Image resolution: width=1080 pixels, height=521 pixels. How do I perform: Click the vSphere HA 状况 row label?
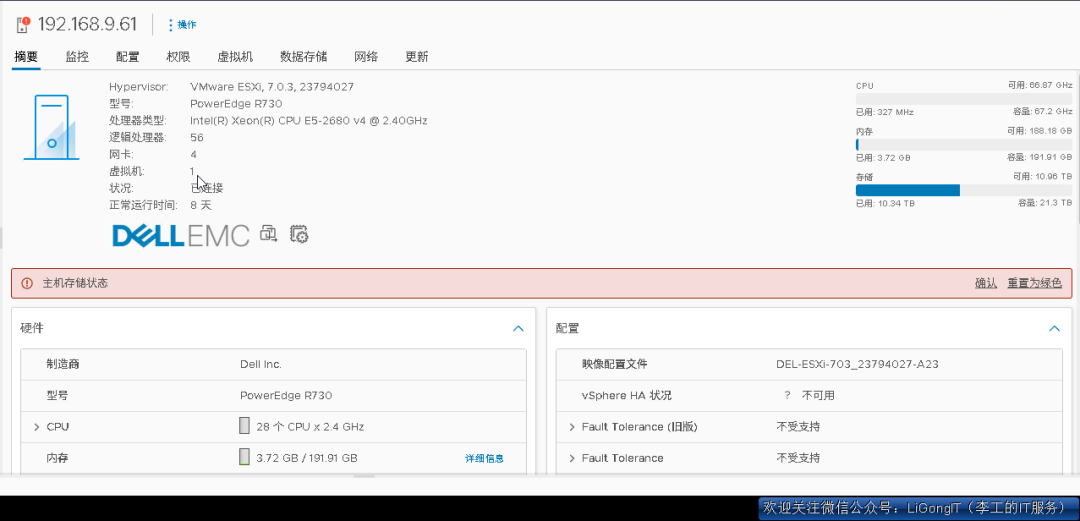click(x=626, y=396)
